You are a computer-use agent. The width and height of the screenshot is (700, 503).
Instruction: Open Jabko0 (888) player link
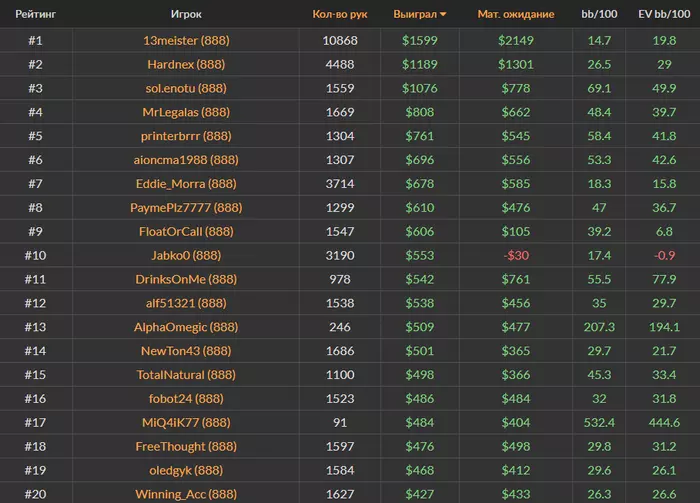(x=185, y=256)
